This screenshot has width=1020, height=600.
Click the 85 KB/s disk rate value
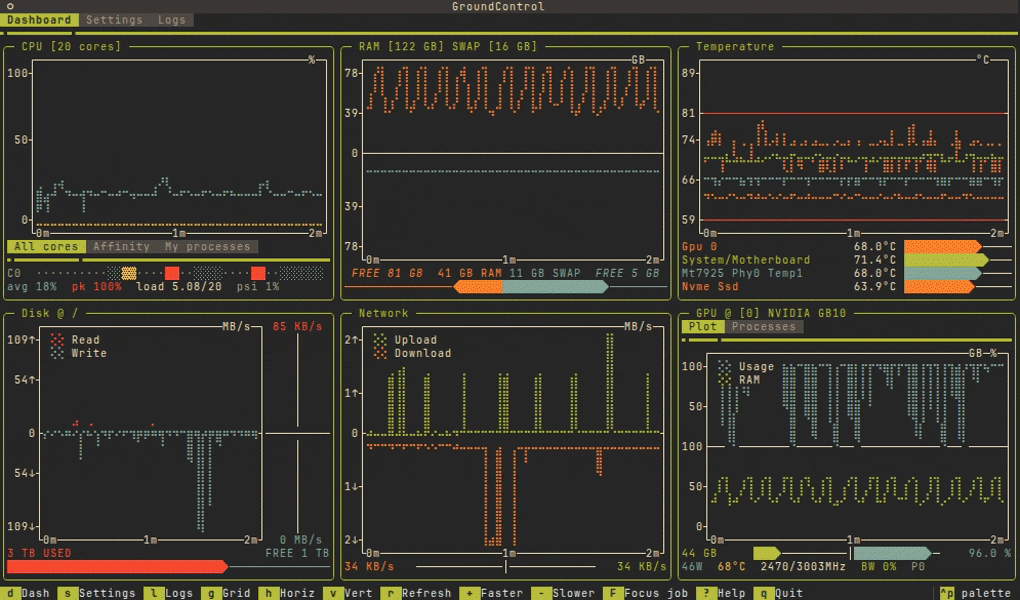(297, 327)
